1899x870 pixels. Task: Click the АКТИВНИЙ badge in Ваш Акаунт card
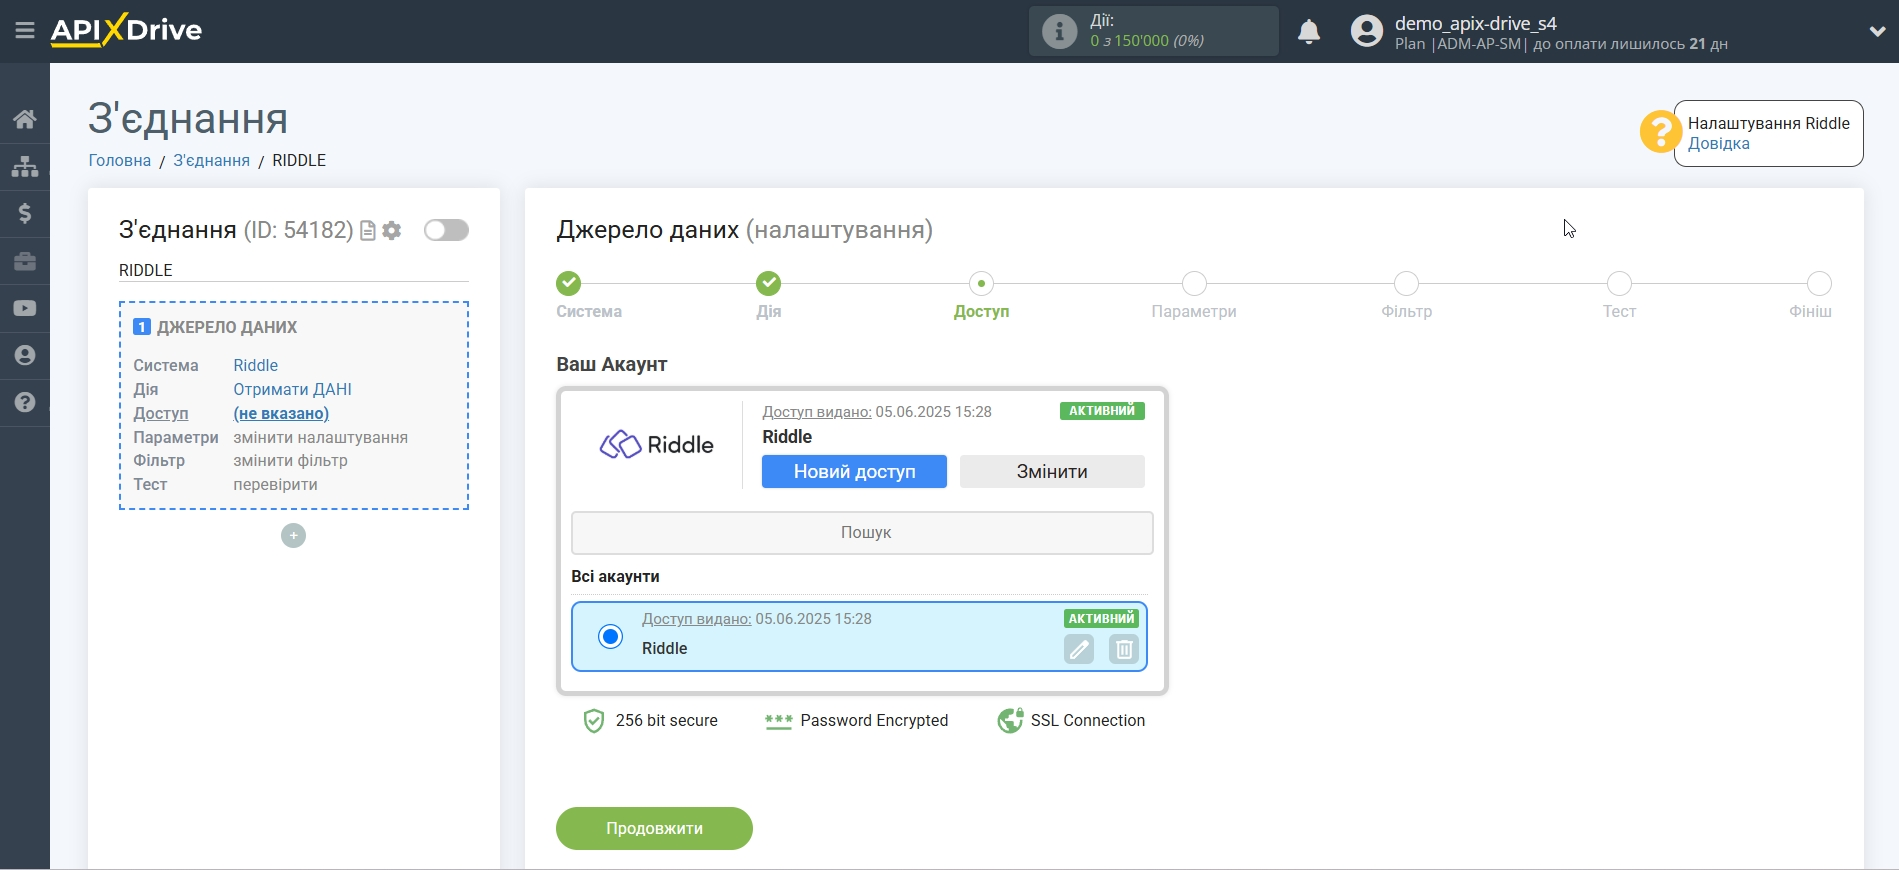pyautogui.click(x=1102, y=411)
